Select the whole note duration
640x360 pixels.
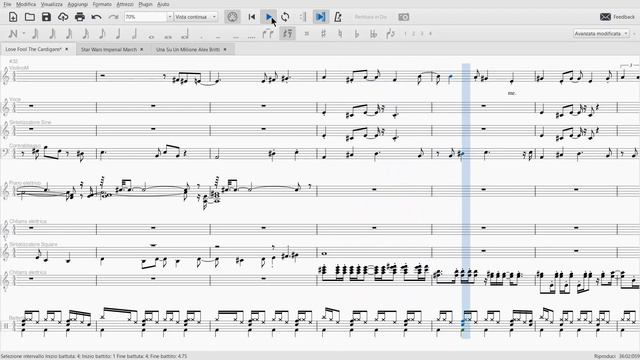click(x=151, y=36)
